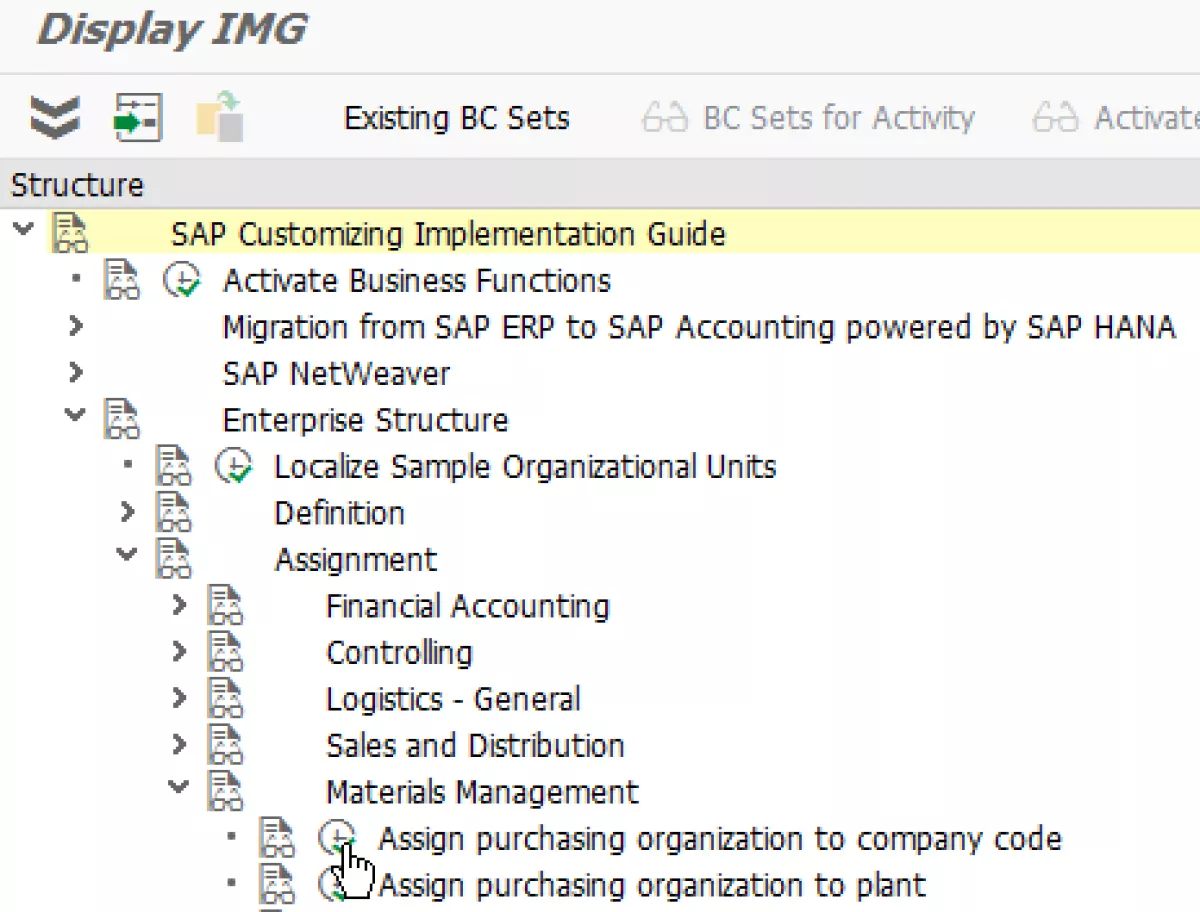Screen dimensions: 1200x912
Task: Expand the Definition node
Action: click(127, 512)
